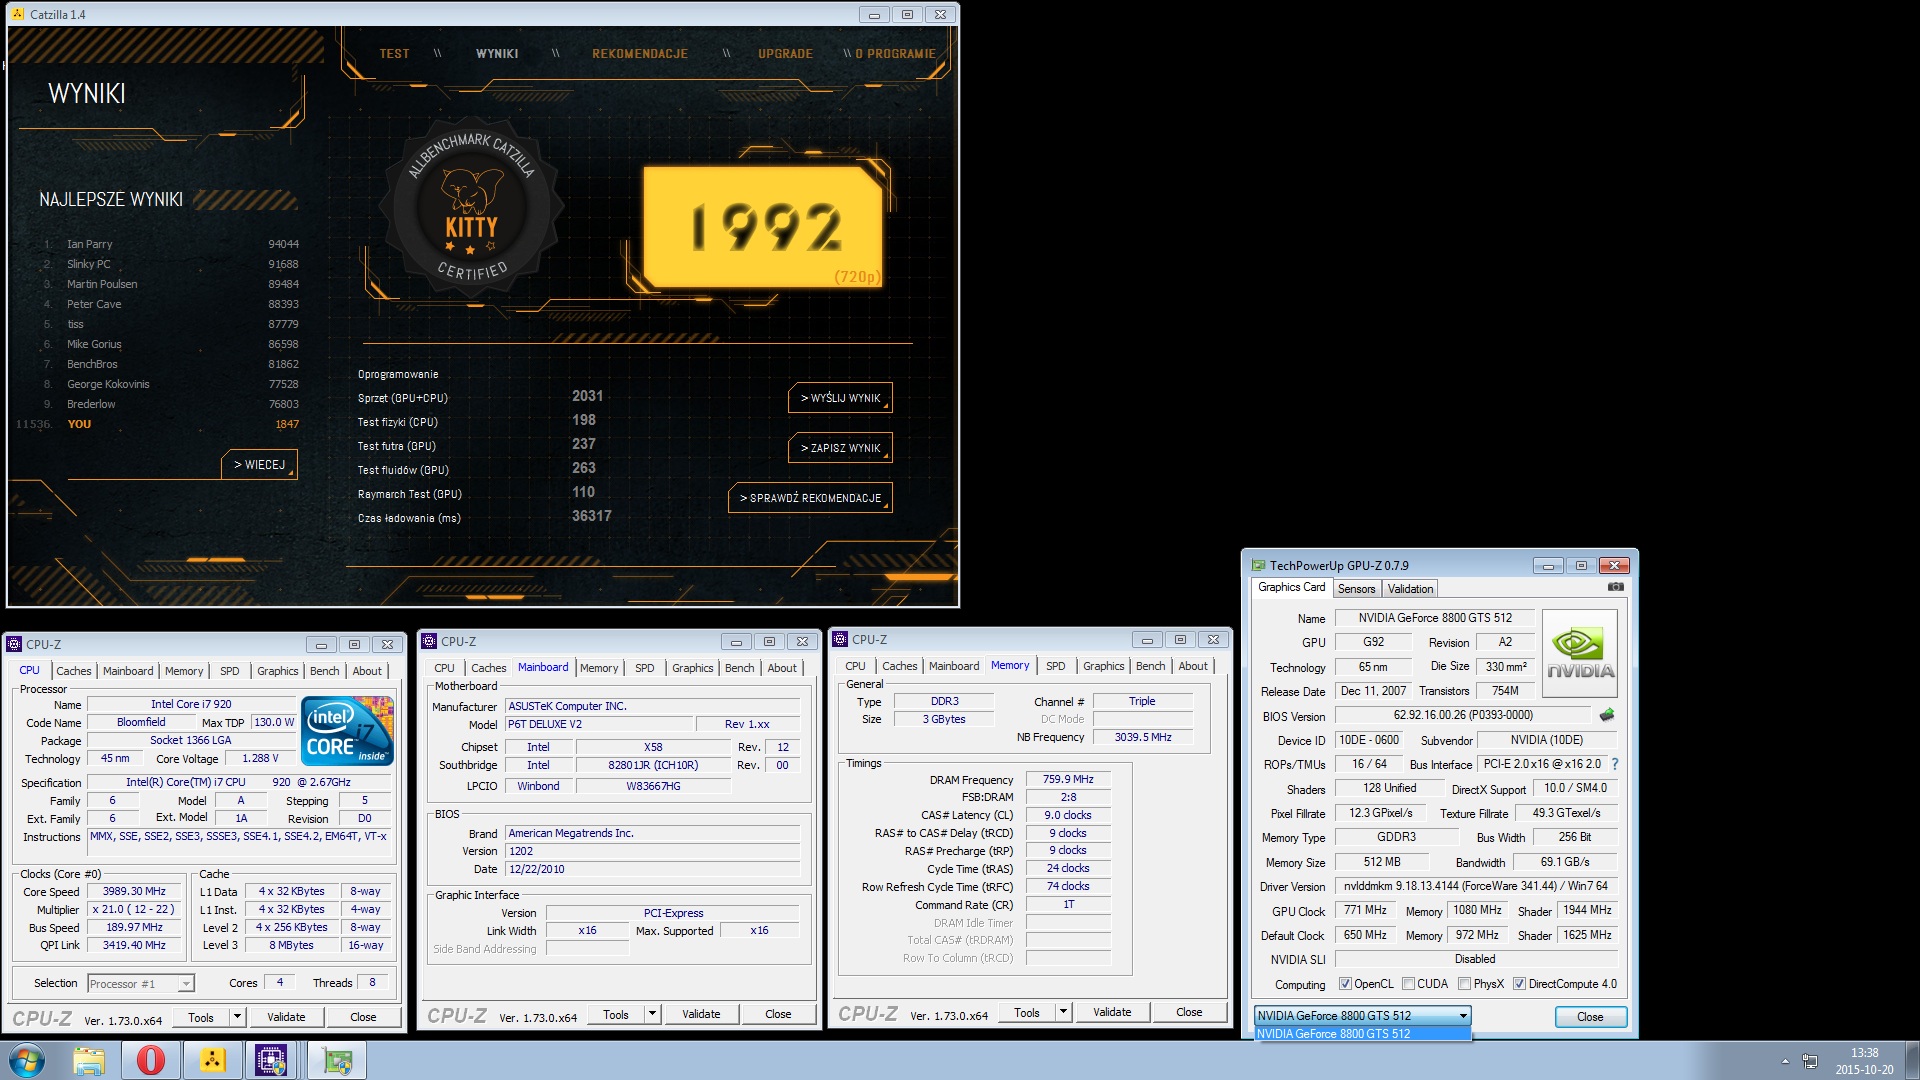Click the WIĘCEJ button under the best results
Screen dimensions: 1920x1080
click(259, 465)
